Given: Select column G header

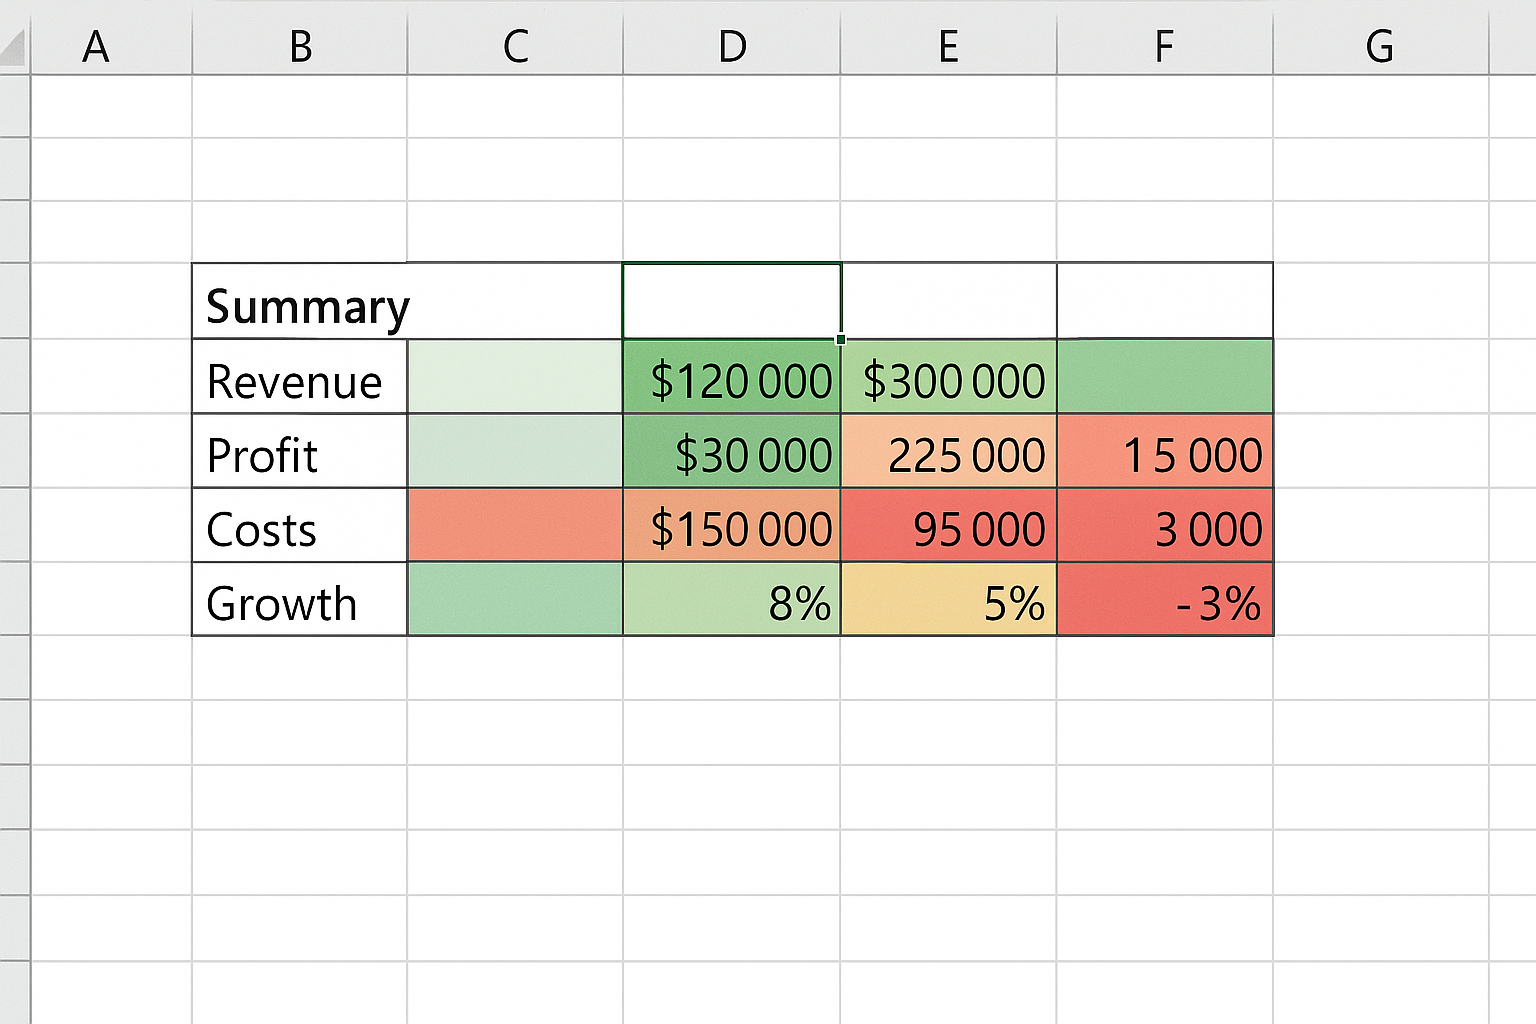Looking at the screenshot, I should [1380, 46].
